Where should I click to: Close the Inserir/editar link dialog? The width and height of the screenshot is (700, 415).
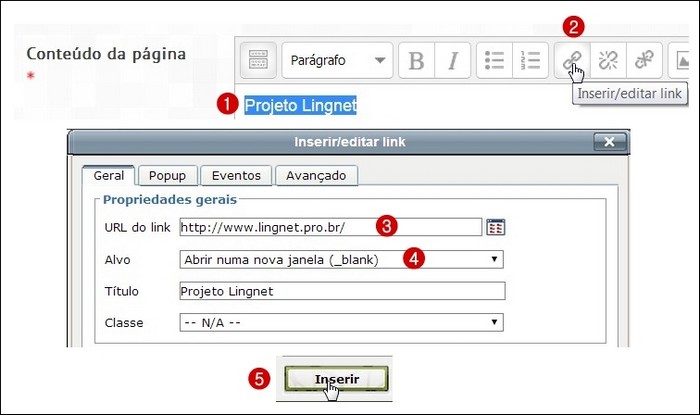pyautogui.click(x=609, y=142)
